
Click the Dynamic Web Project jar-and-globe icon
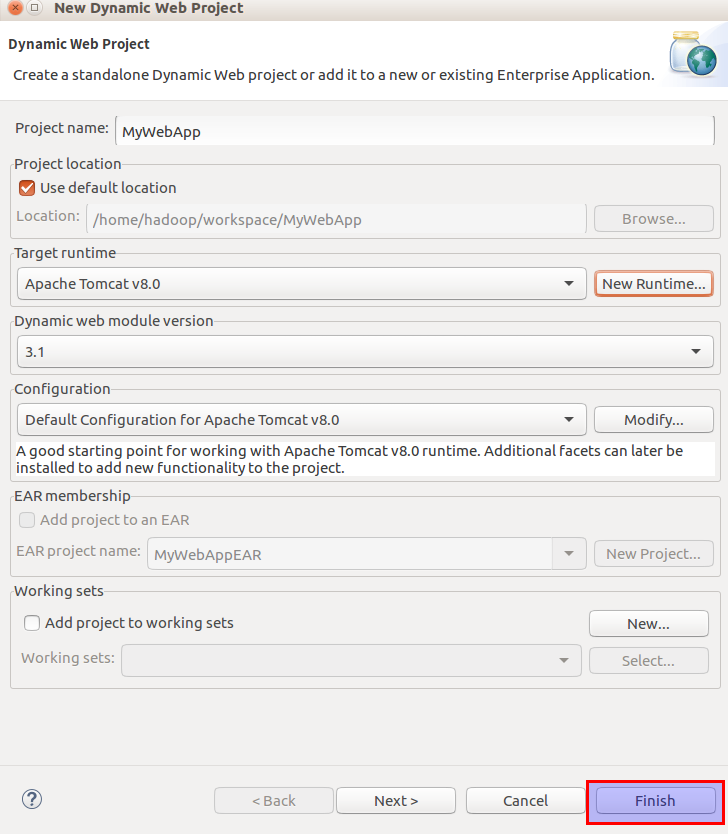693,56
